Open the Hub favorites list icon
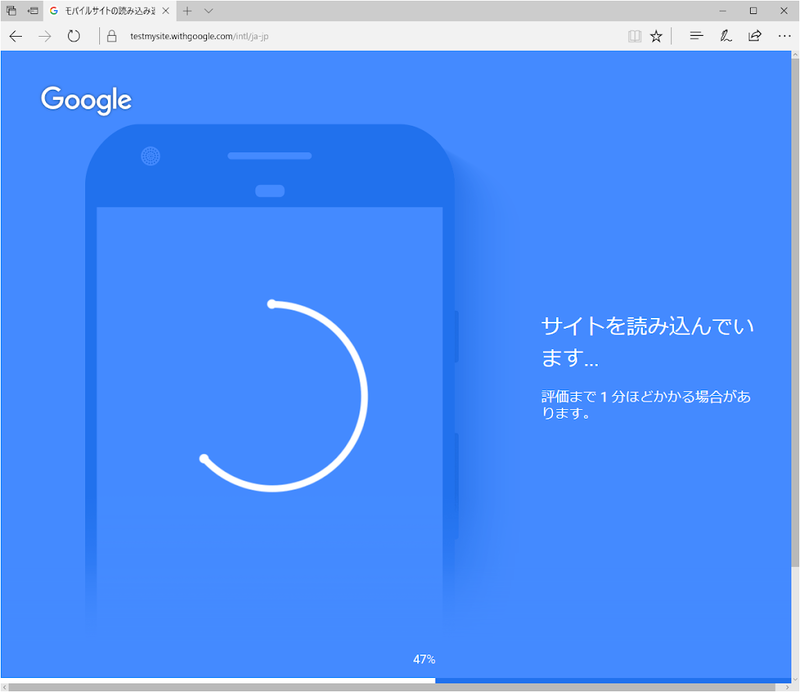 click(696, 36)
